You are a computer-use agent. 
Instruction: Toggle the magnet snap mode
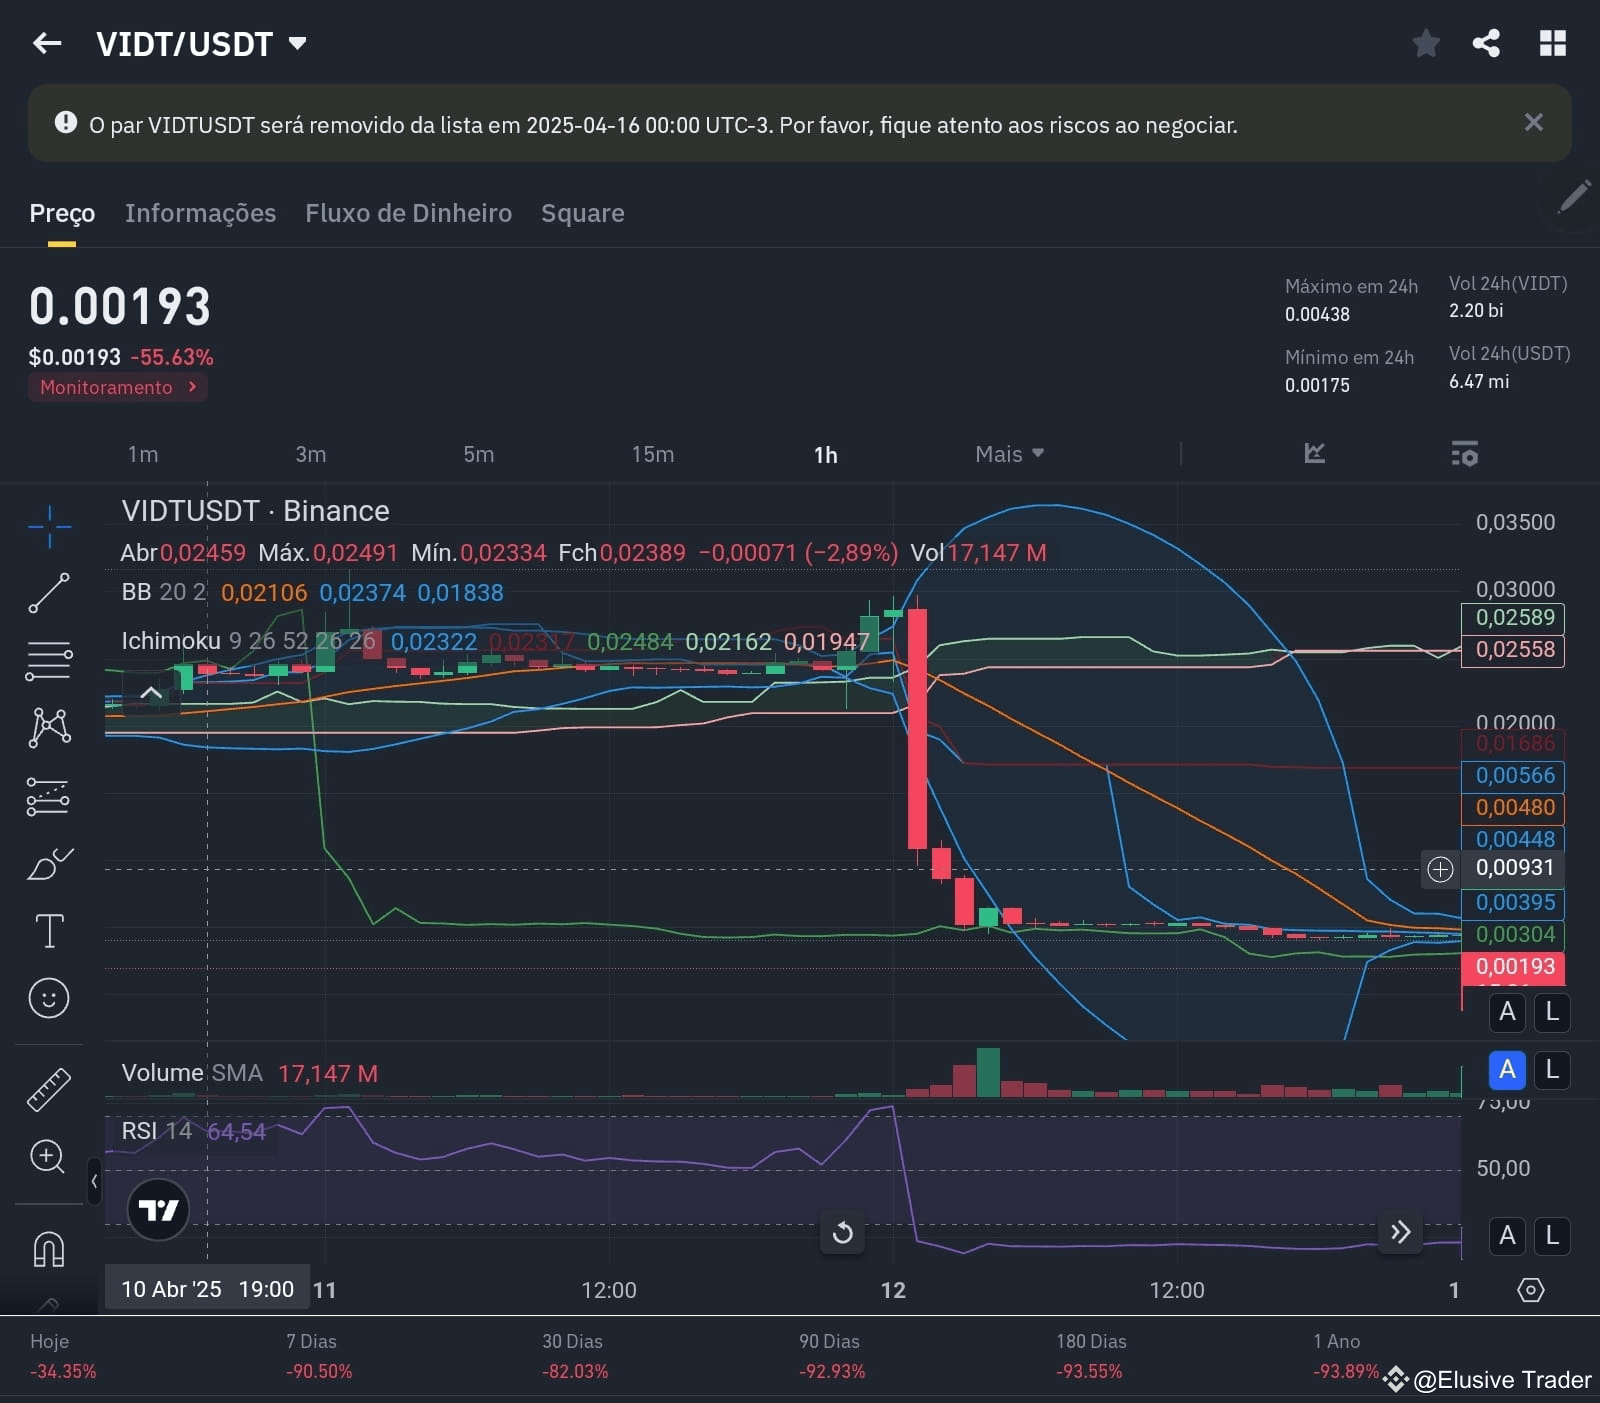(49, 1249)
